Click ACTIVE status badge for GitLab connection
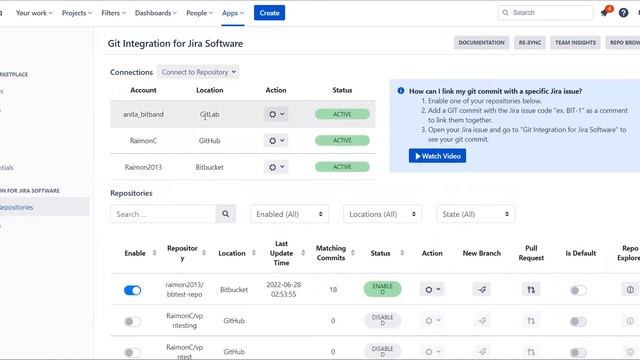This screenshot has width=640, height=360. (342, 114)
